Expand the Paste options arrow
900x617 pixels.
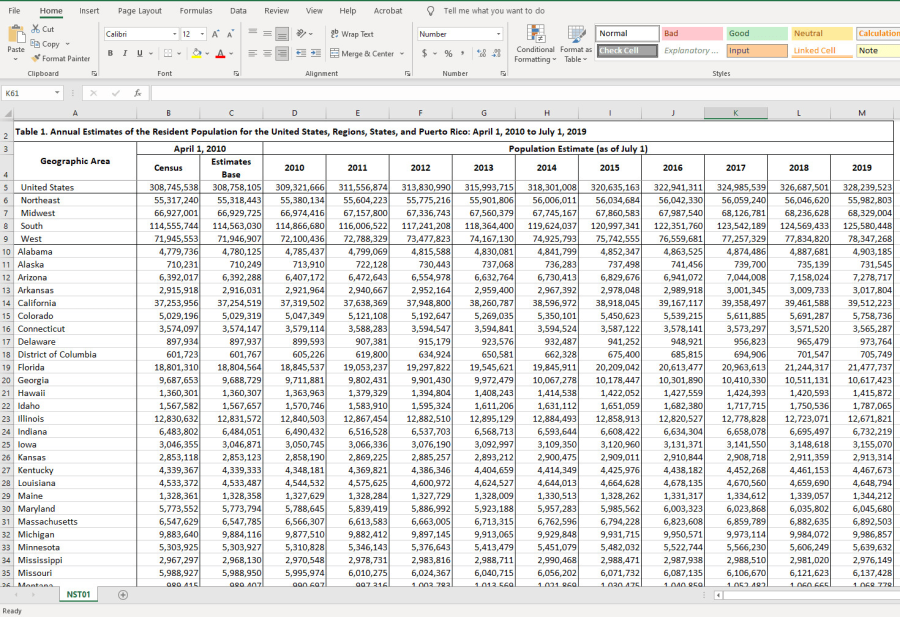coord(16,59)
